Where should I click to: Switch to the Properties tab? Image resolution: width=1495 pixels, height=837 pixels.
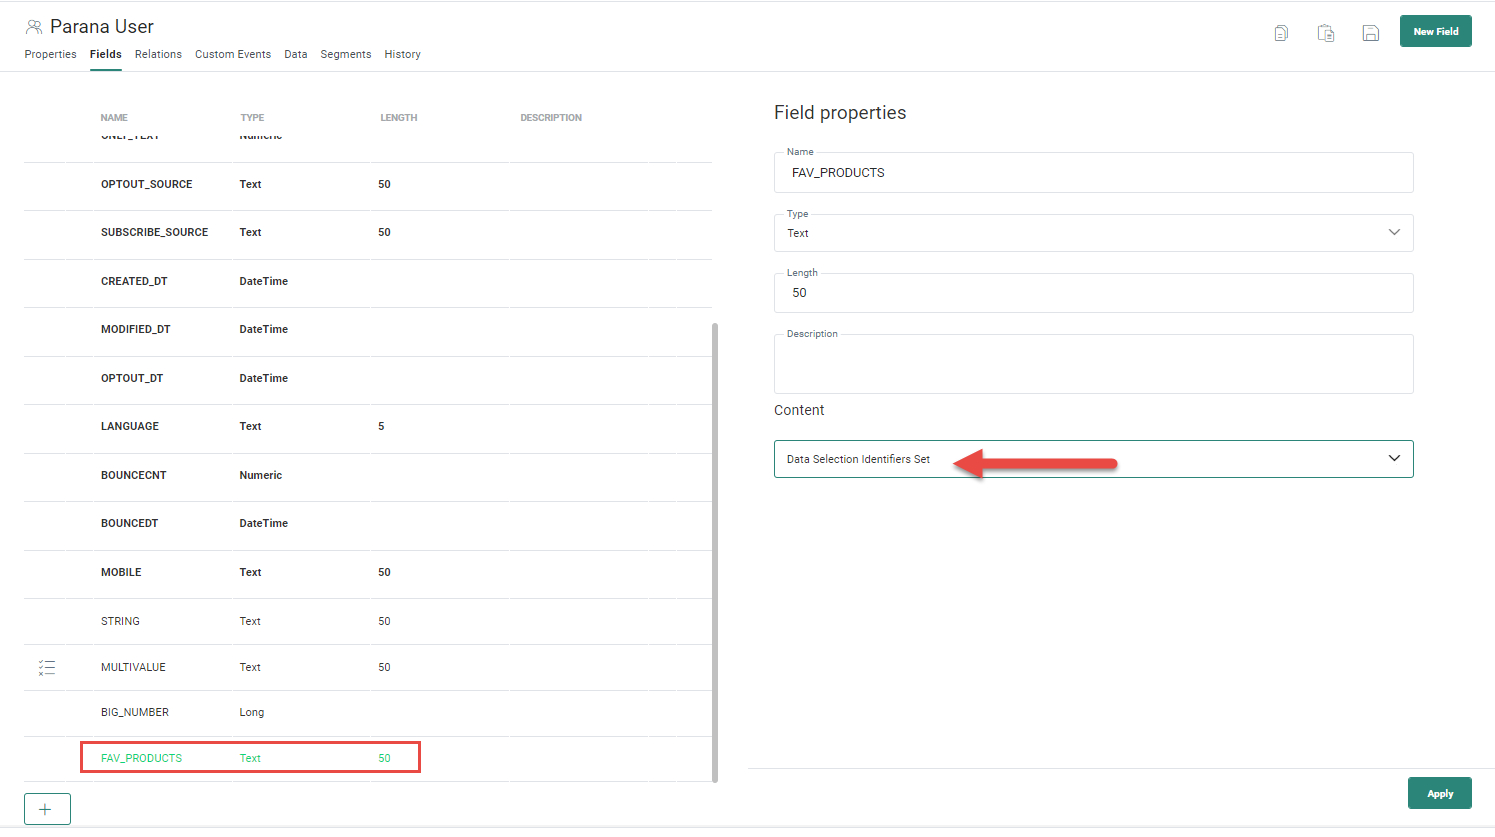[x=50, y=54]
